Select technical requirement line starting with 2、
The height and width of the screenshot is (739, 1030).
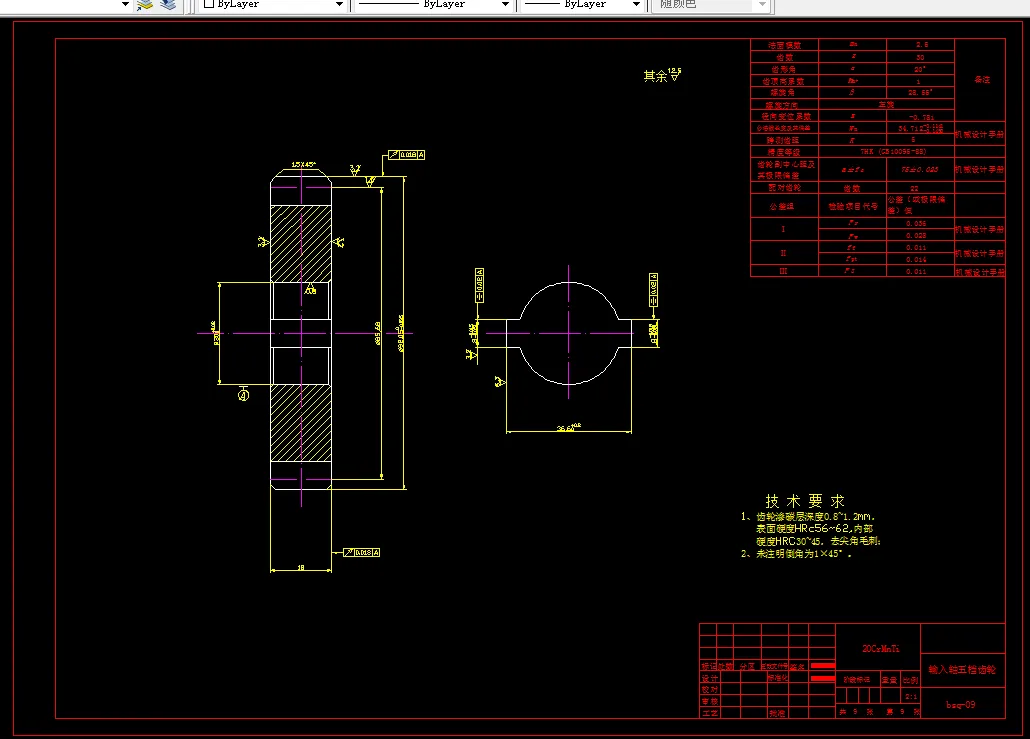click(796, 554)
